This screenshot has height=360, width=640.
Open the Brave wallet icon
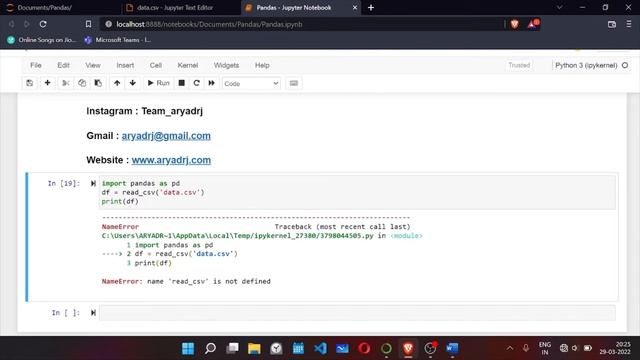(x=611, y=24)
